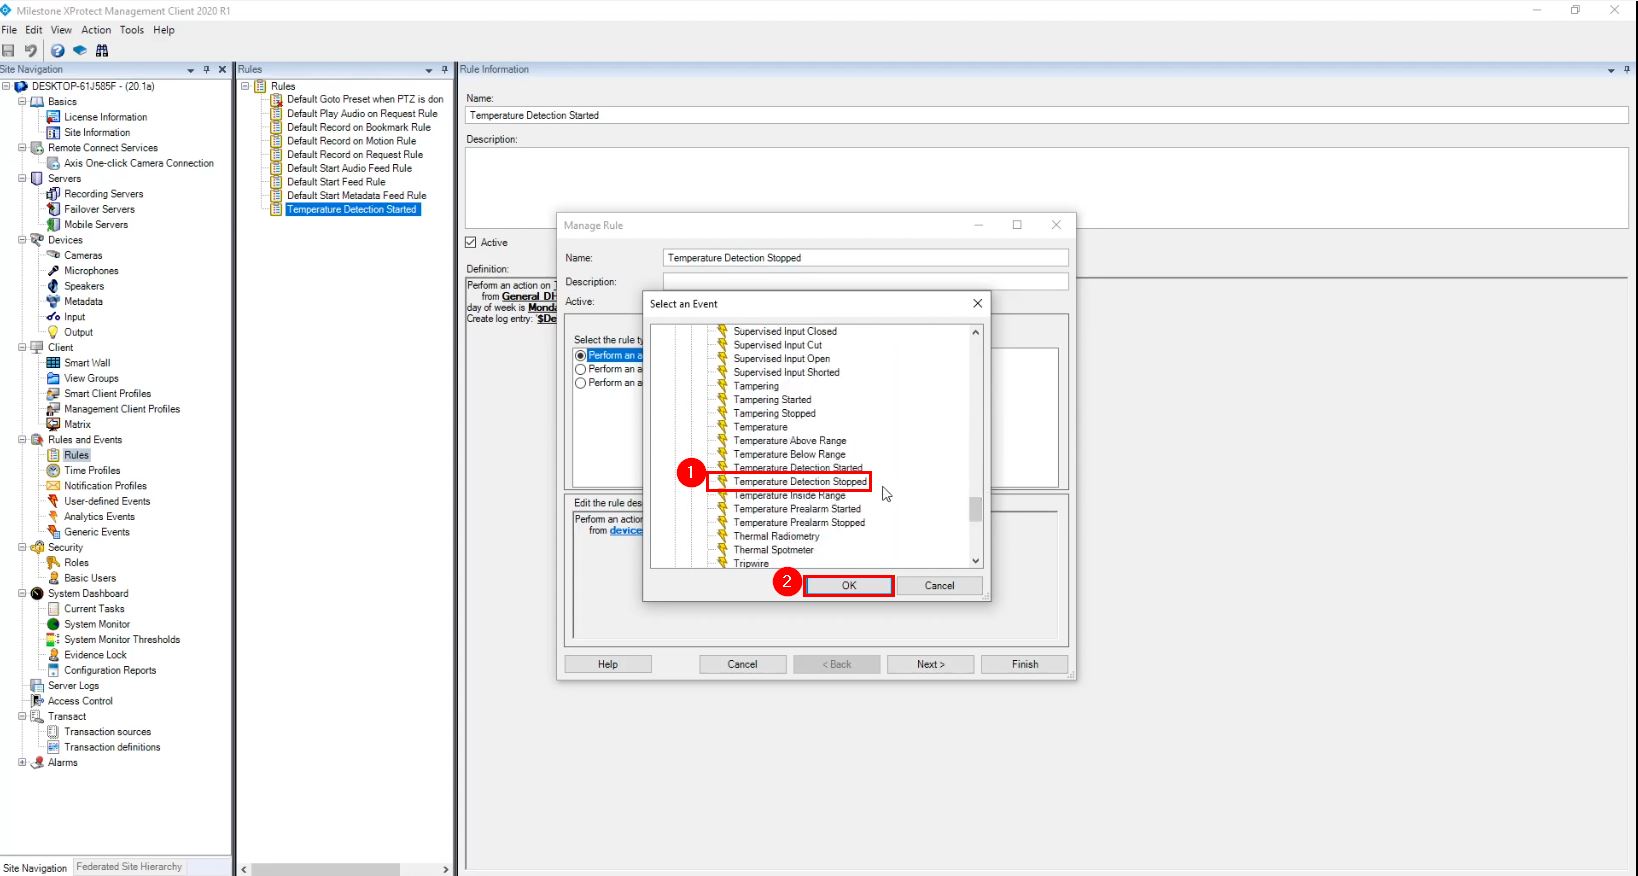Image resolution: width=1638 pixels, height=876 pixels.
Task: Click Finish in the Manage Rule dialog
Action: pyautogui.click(x=1025, y=664)
